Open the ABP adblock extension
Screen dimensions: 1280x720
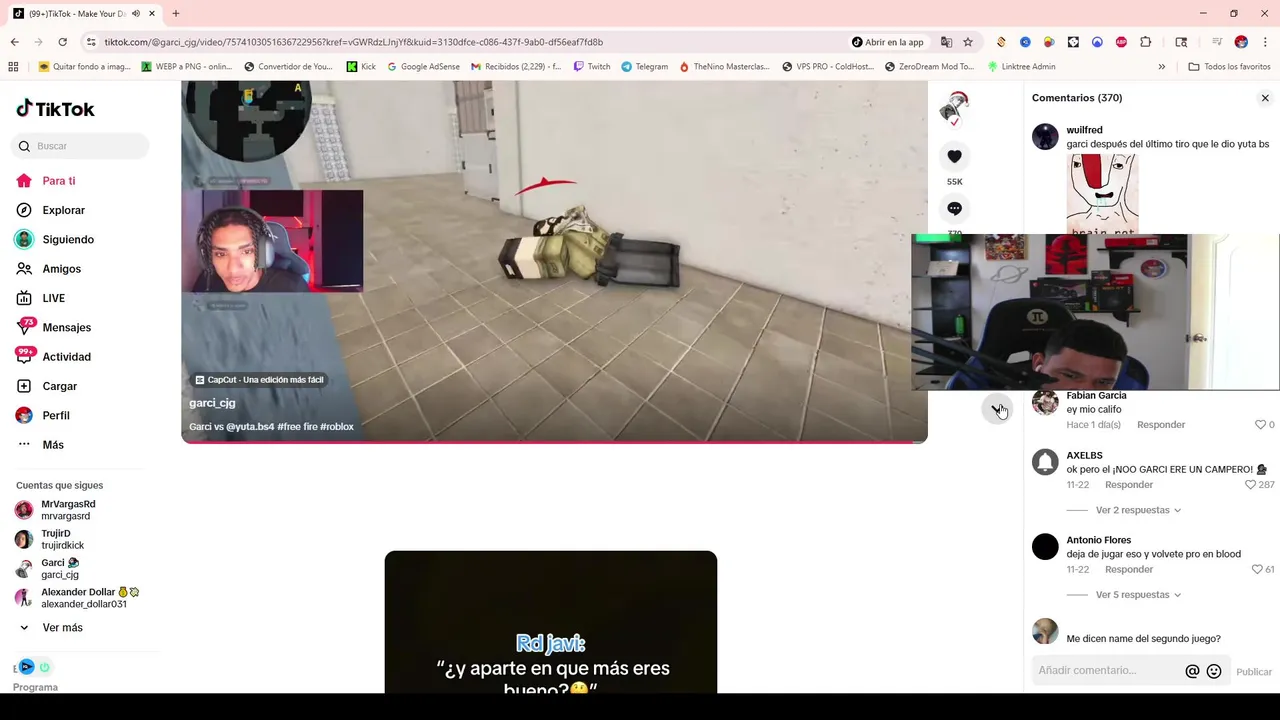[x=1121, y=42]
